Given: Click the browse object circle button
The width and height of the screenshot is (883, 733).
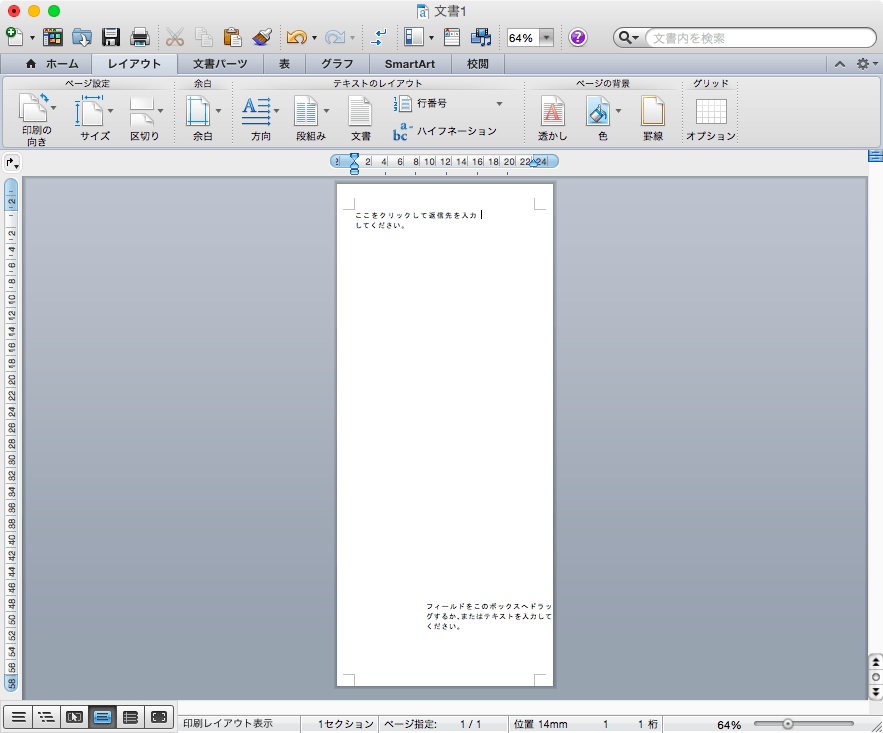Looking at the screenshot, I should (876, 677).
